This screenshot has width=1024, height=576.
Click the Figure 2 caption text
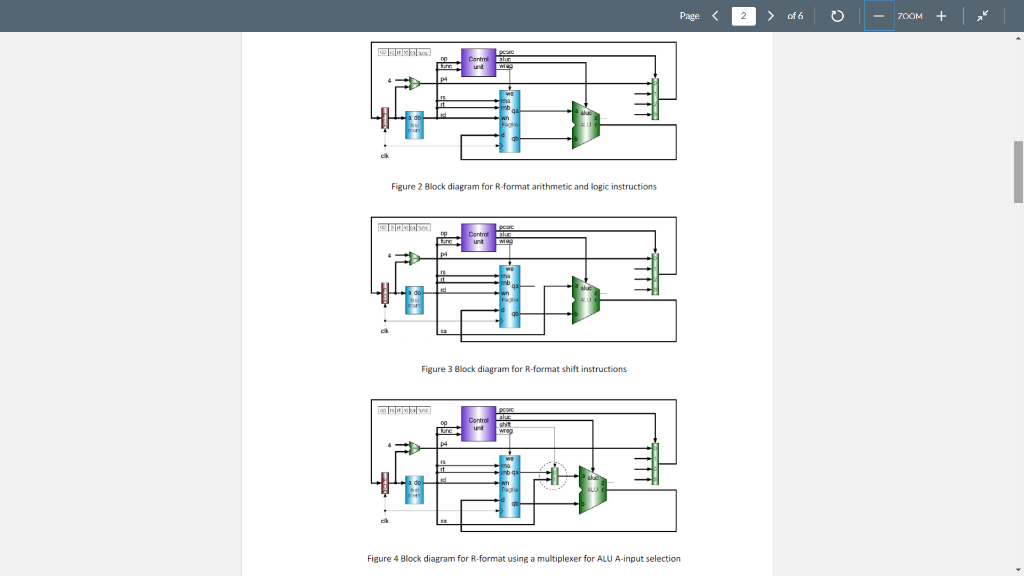click(523, 186)
